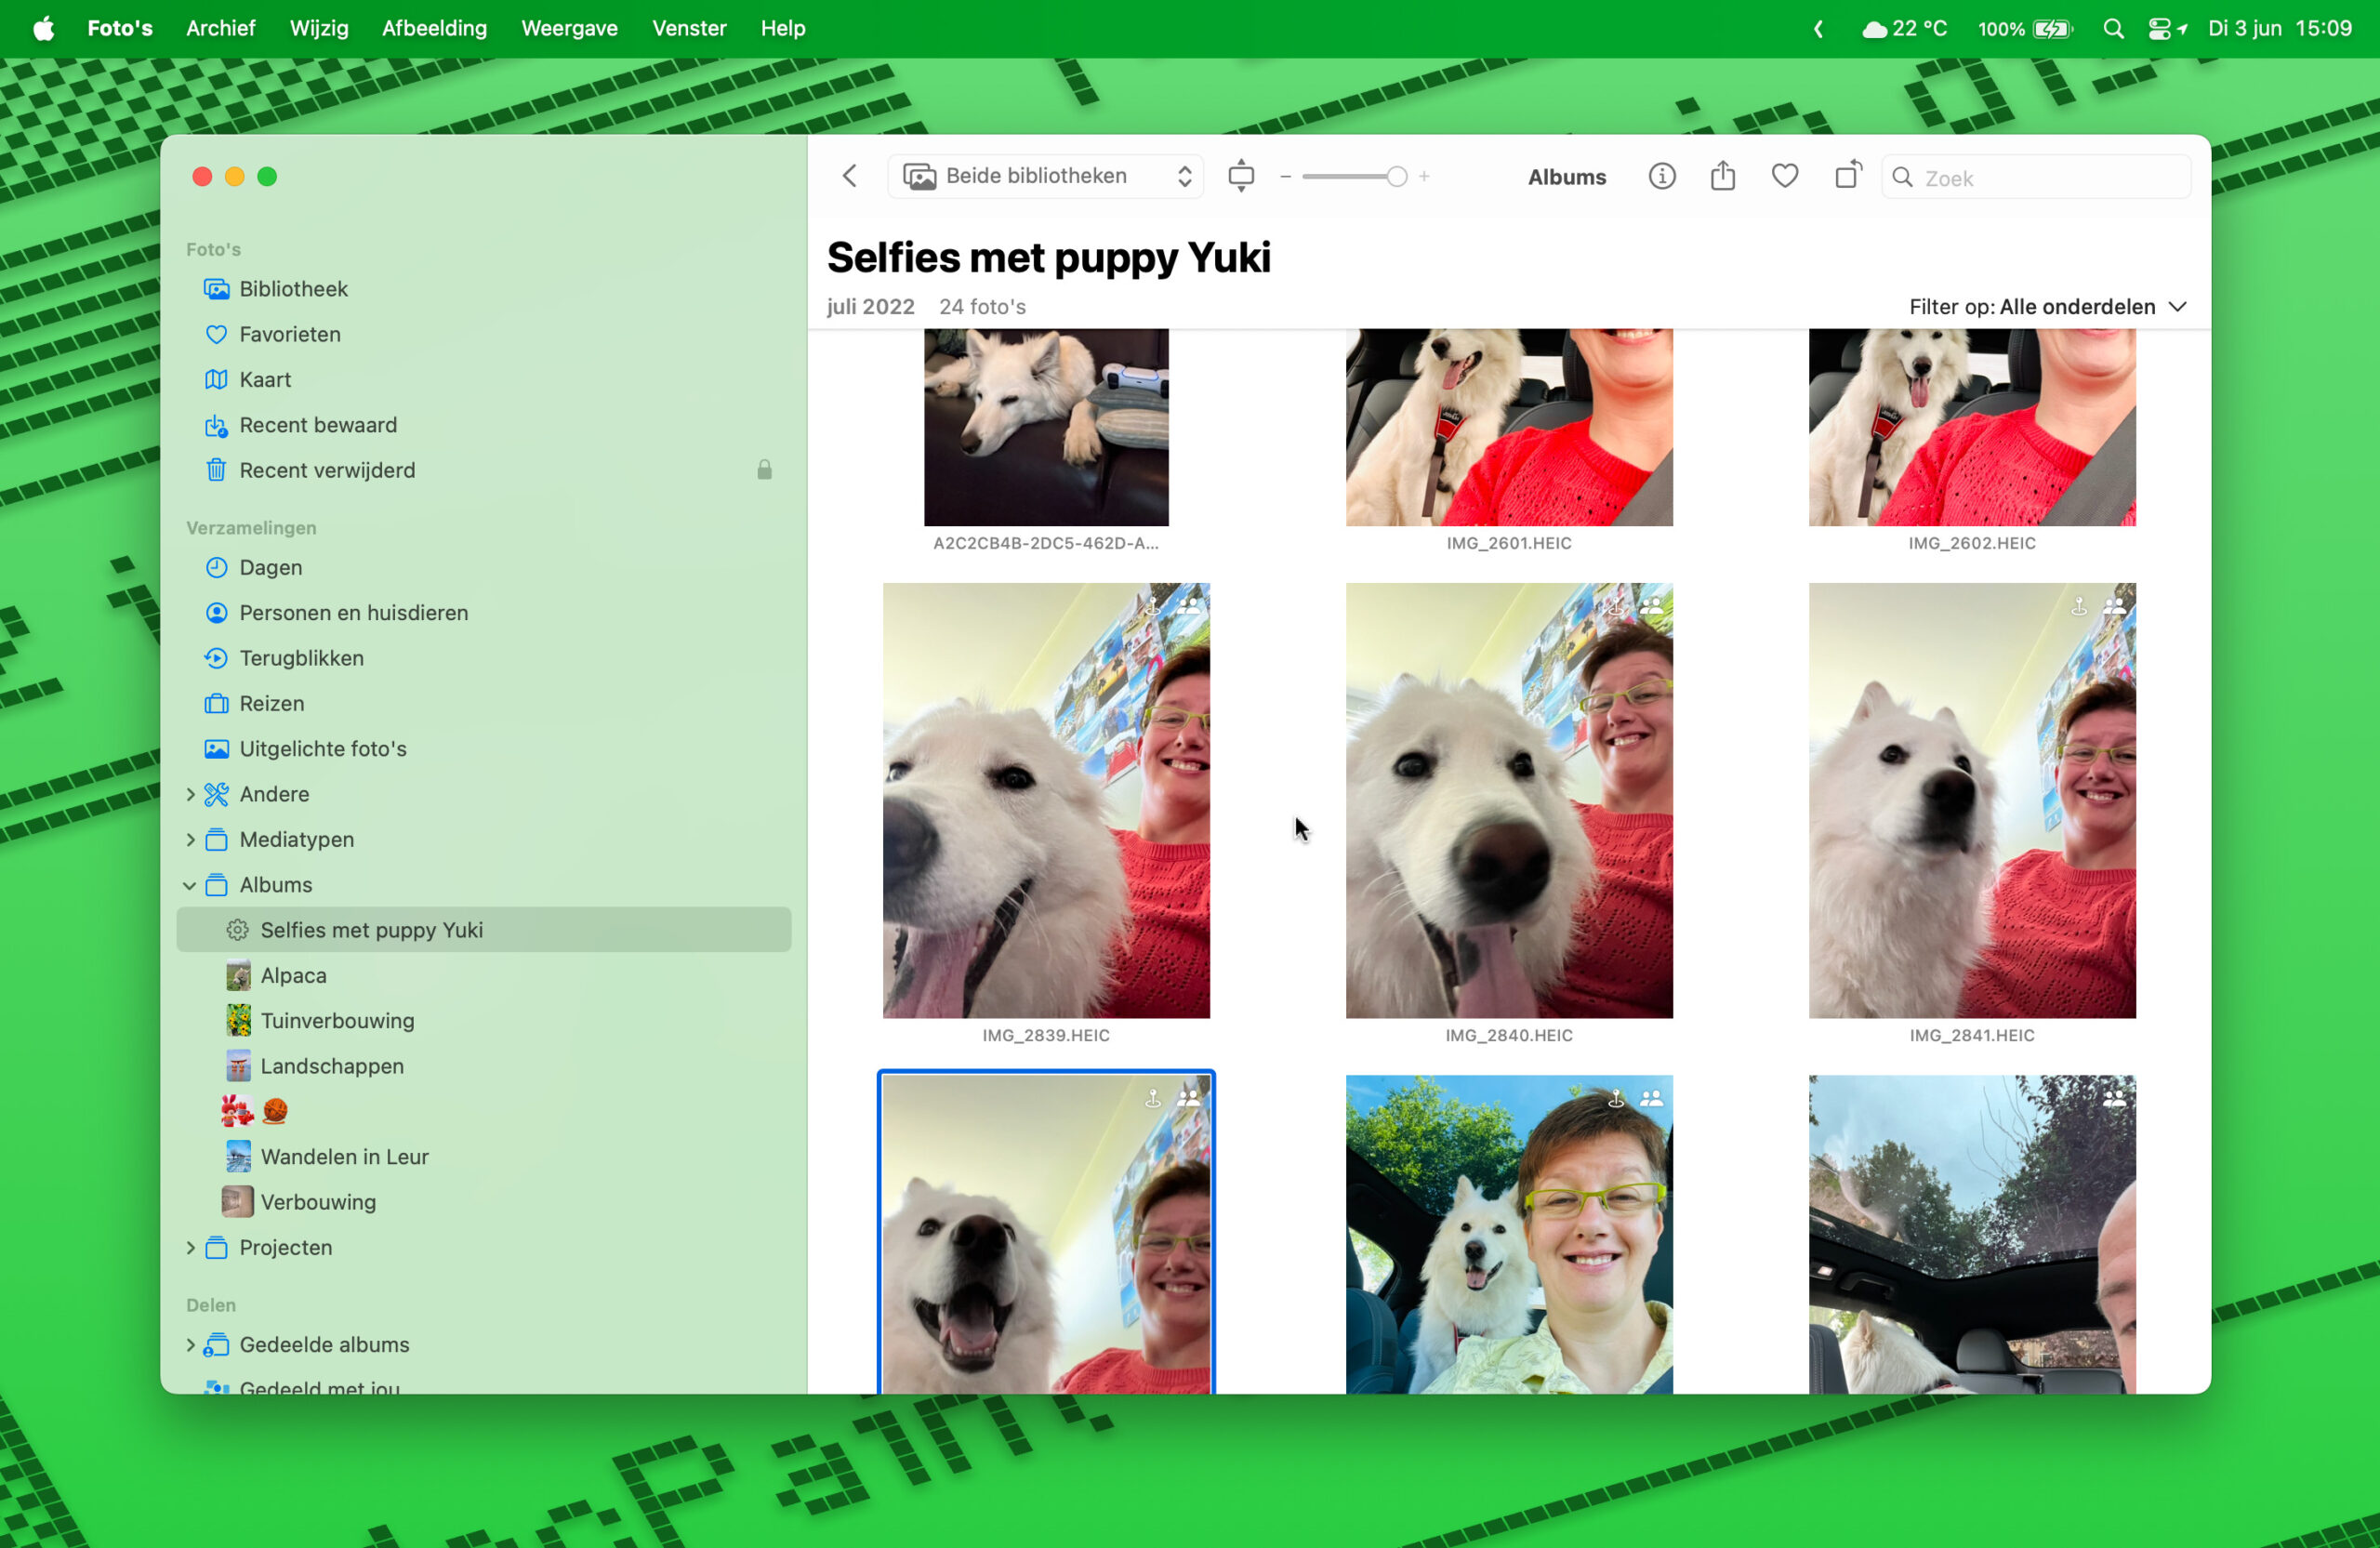Viewport: 2380px width, 1548px height.
Task: Click the info button in toolbar
Action: [1661, 176]
